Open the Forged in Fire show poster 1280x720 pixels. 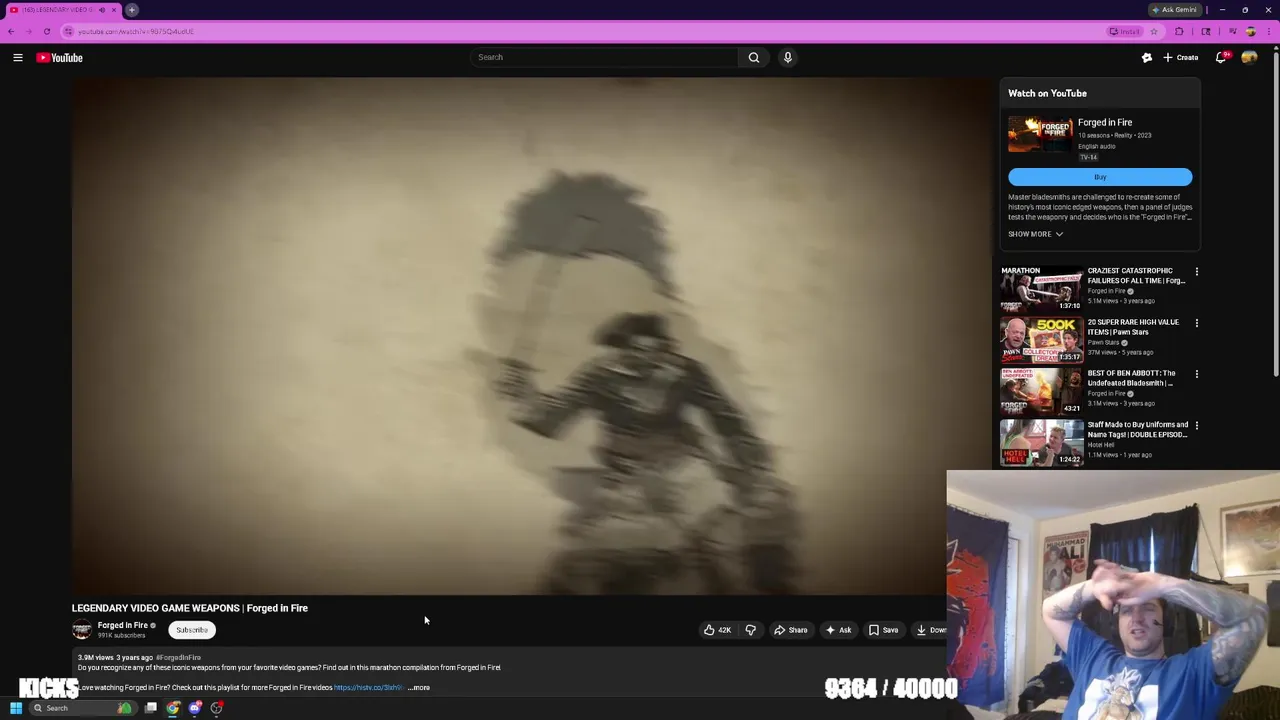(x=1040, y=135)
